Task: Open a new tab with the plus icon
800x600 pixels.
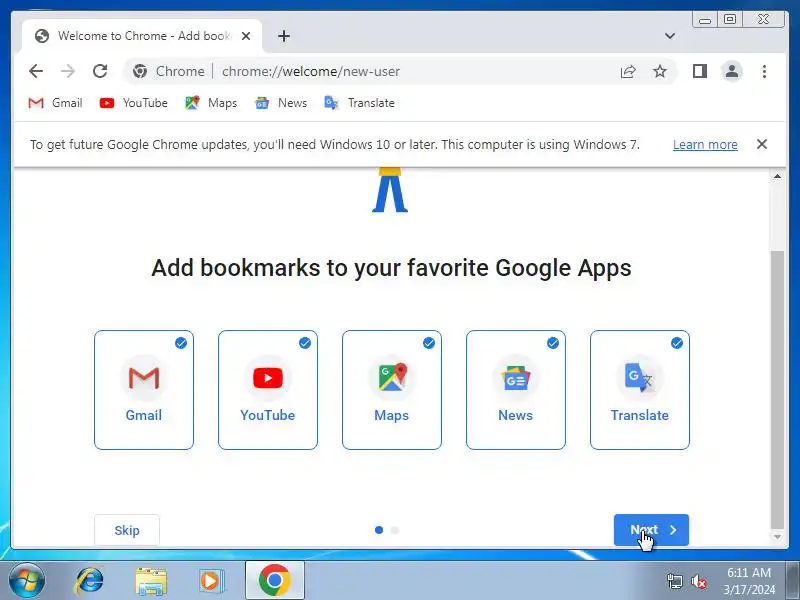Action: [284, 36]
